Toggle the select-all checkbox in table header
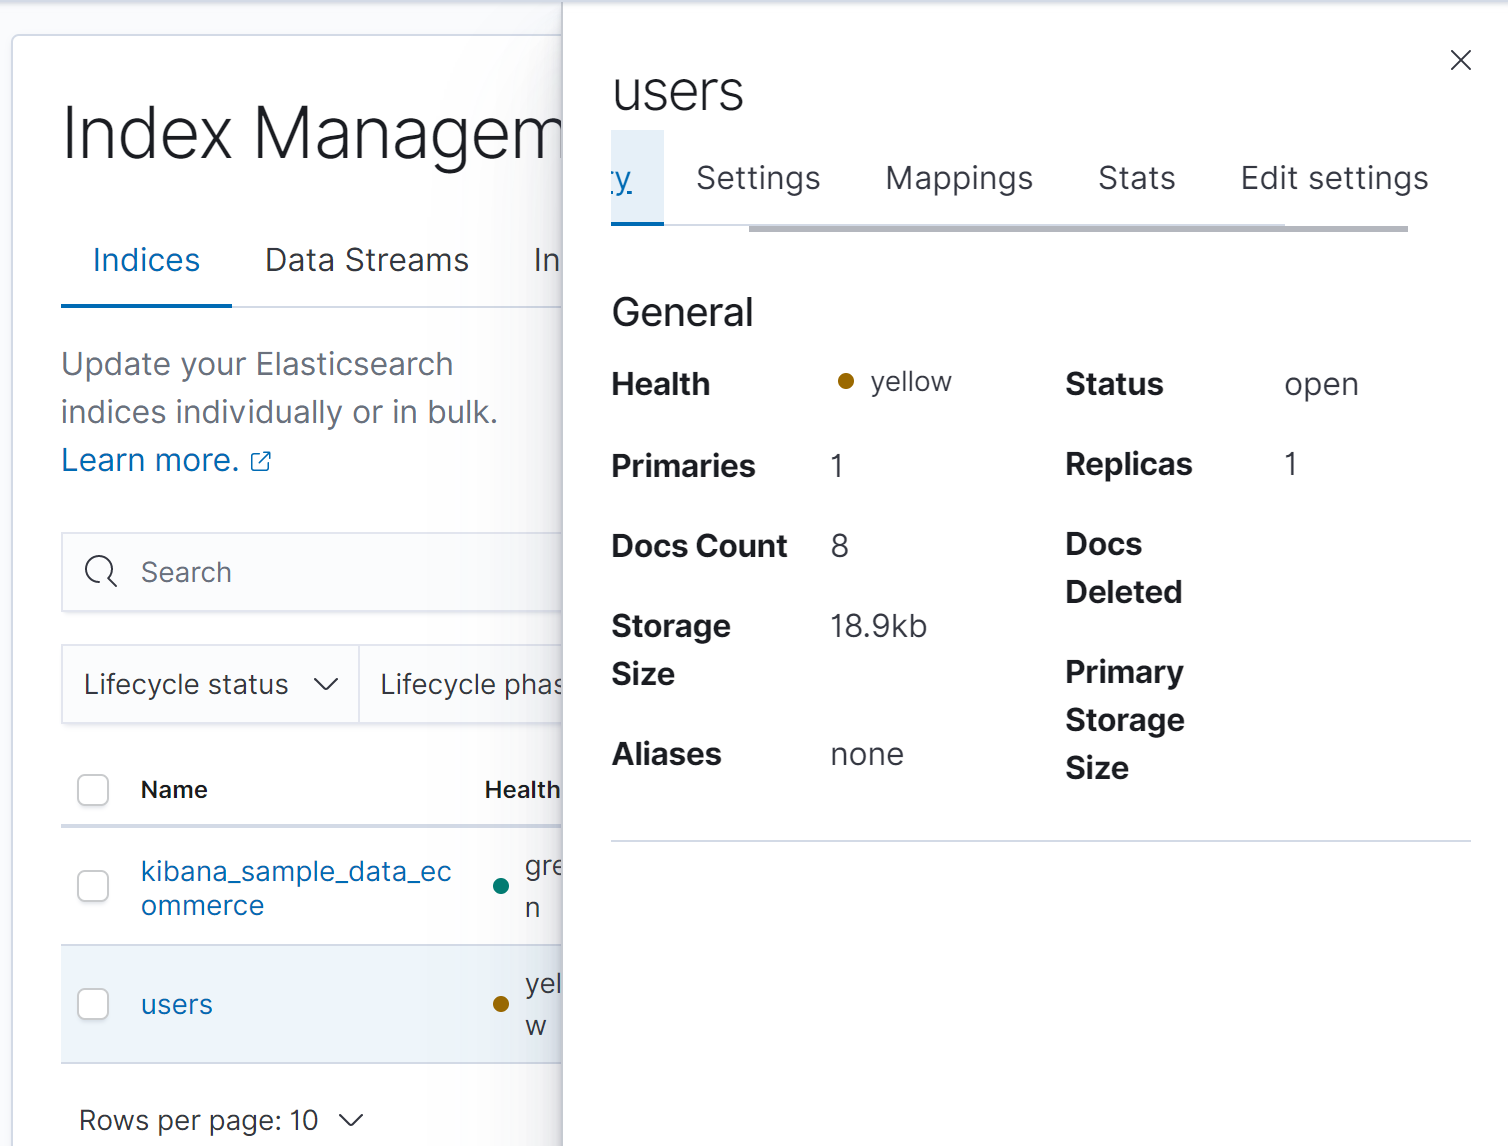Viewport: 1508px width, 1146px height. pyautogui.click(x=93, y=790)
